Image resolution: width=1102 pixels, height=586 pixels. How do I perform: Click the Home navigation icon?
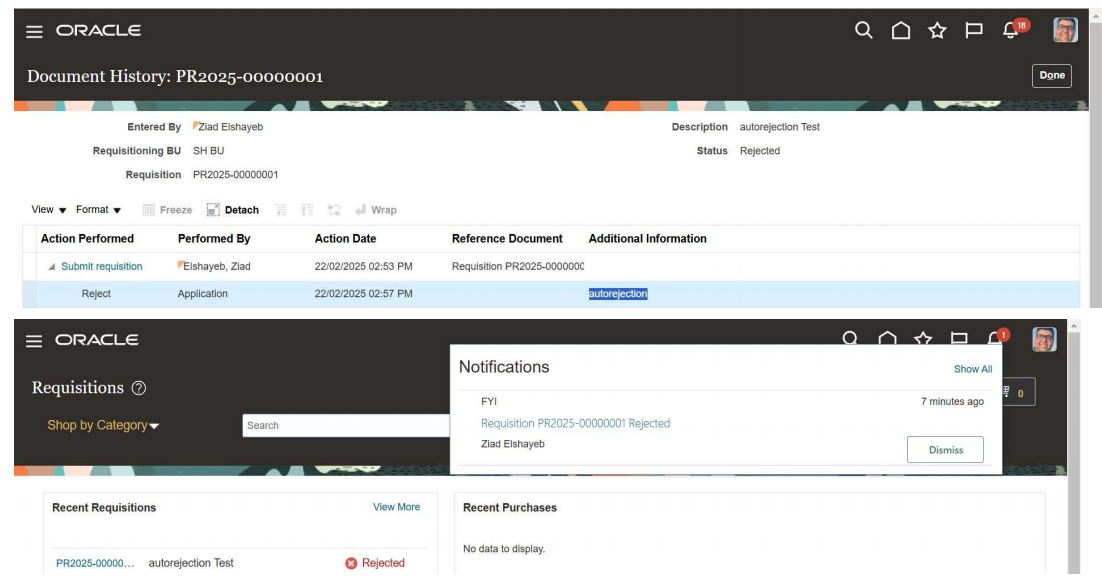coord(899,30)
